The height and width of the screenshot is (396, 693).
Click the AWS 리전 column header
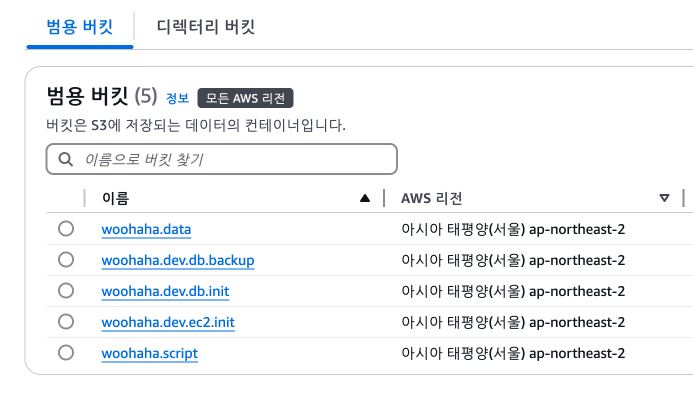431,198
